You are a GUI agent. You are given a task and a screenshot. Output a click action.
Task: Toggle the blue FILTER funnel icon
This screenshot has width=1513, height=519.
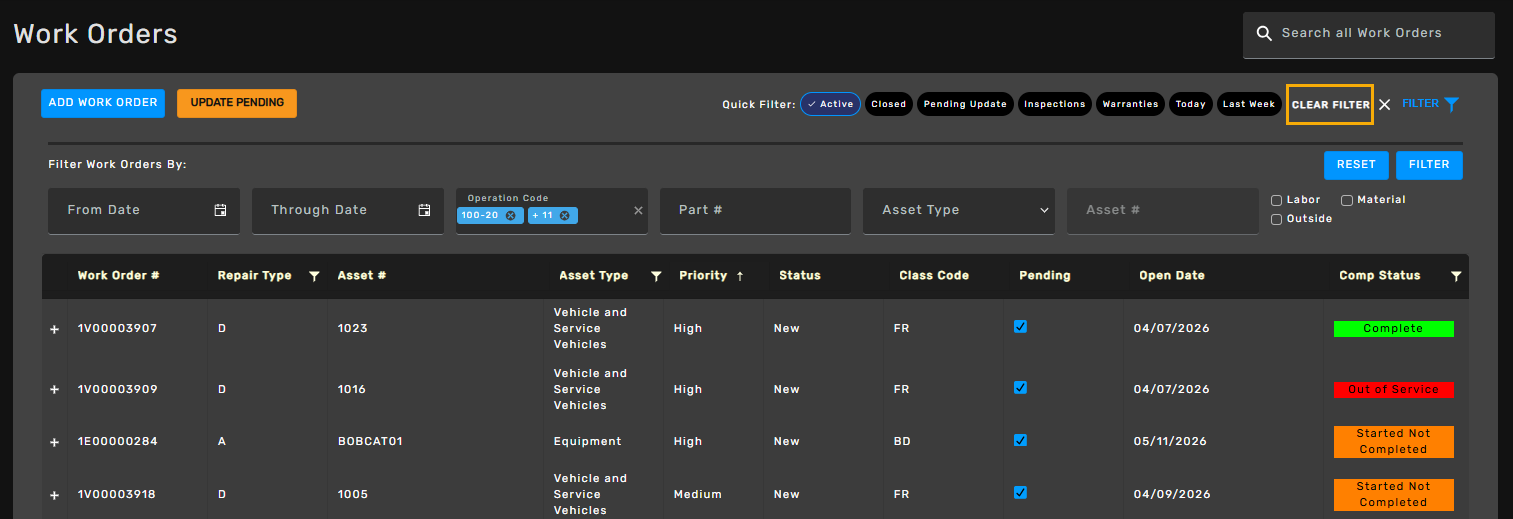pos(1452,104)
